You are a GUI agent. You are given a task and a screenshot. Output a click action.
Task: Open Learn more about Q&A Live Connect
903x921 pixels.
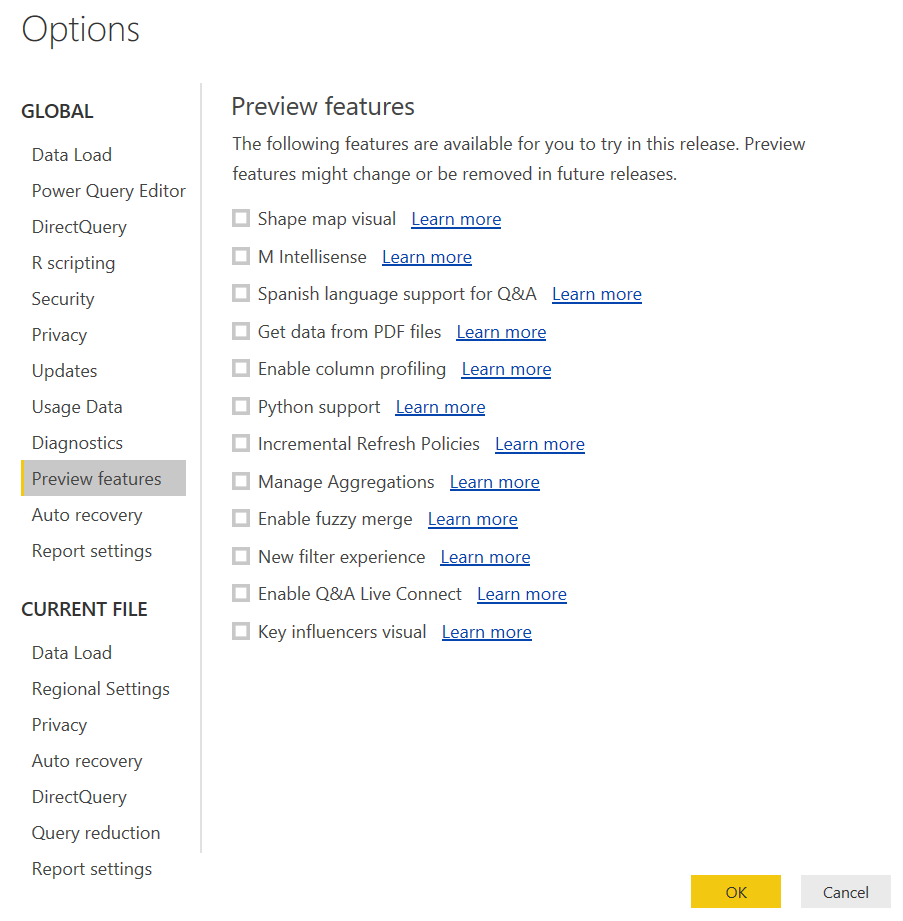coord(521,593)
